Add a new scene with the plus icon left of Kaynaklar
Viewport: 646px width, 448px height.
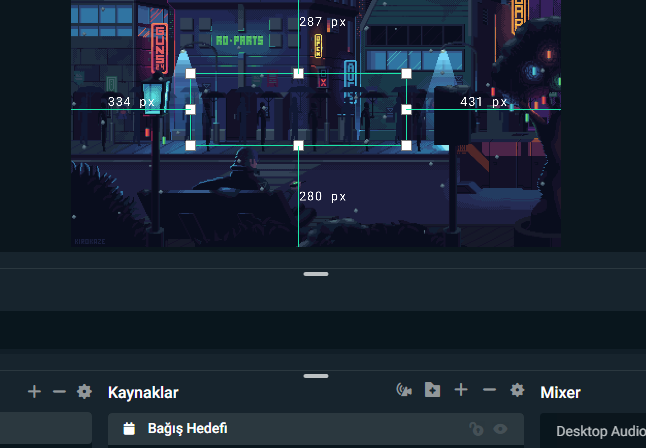[x=34, y=392]
